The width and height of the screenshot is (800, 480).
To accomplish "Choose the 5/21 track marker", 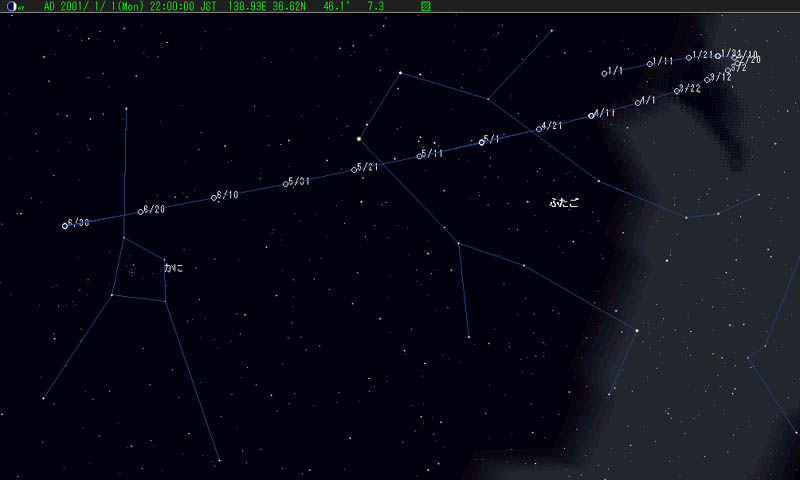I will (354, 169).
